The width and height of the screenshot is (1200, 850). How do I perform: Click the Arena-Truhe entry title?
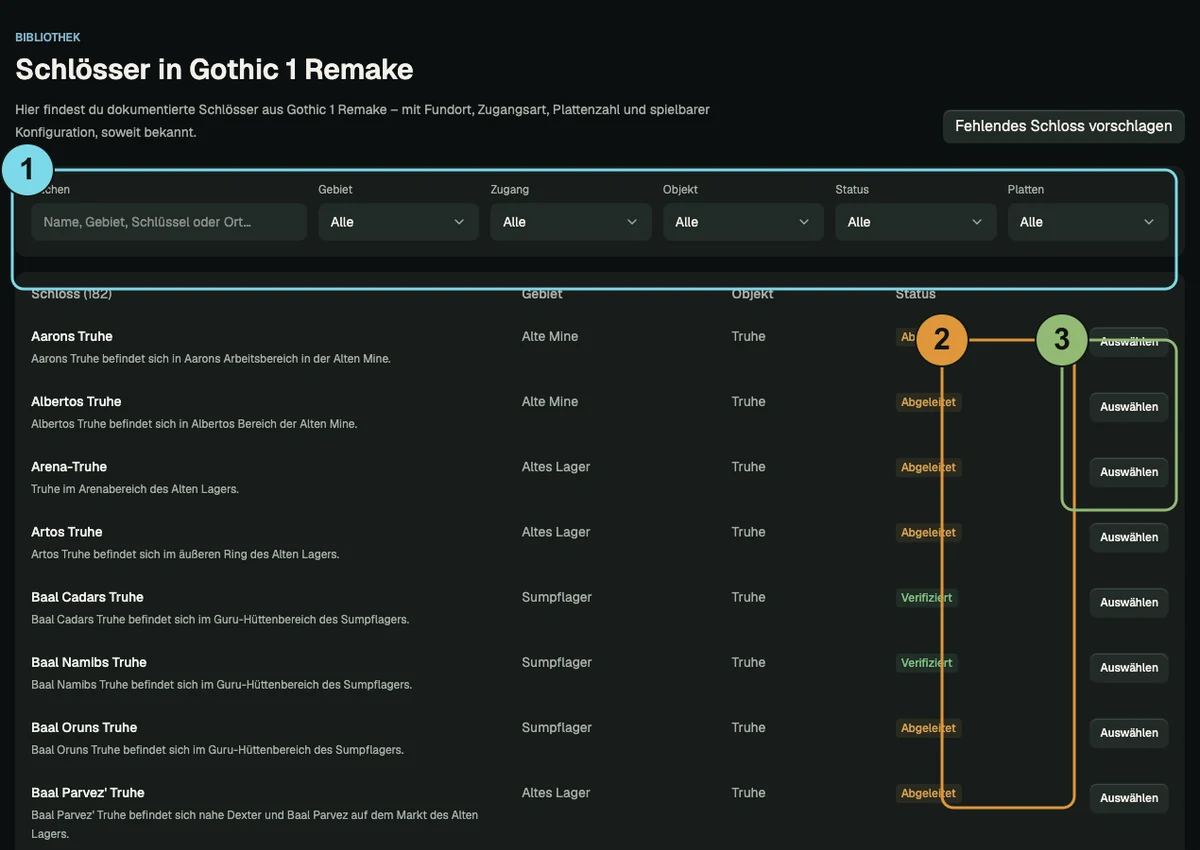click(x=69, y=466)
